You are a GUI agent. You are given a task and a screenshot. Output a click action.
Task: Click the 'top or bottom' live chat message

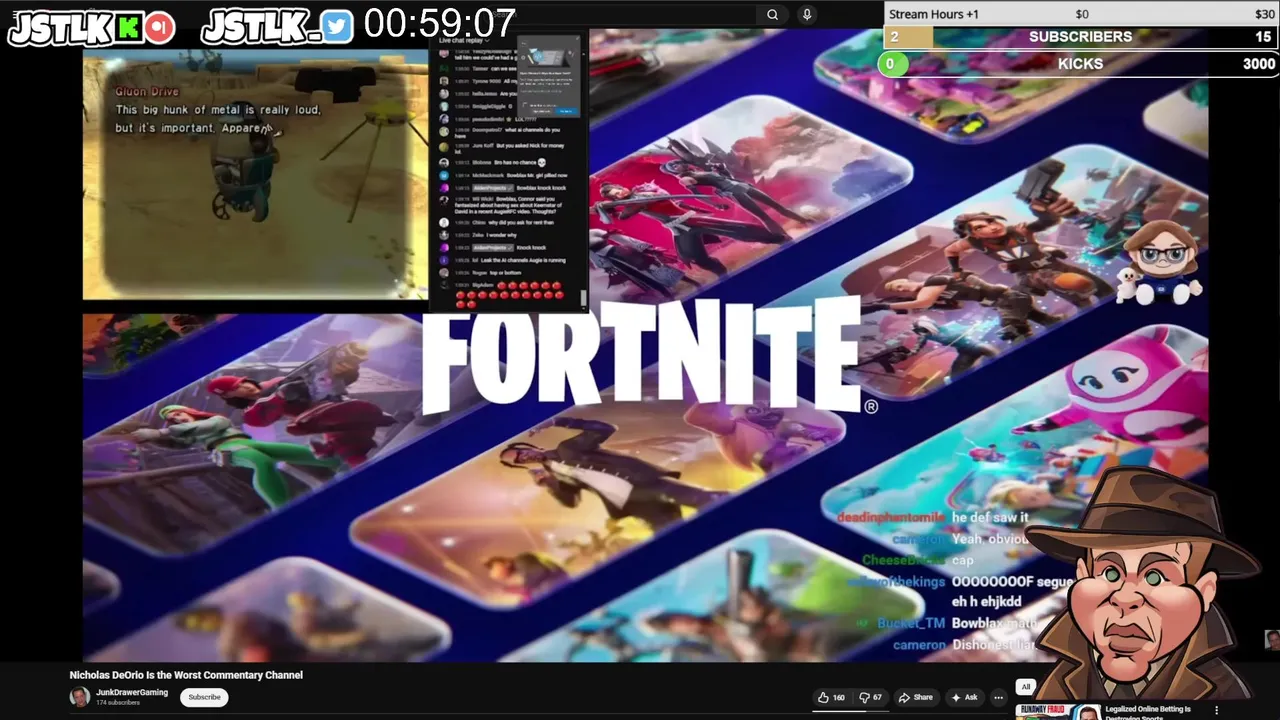pos(505,273)
